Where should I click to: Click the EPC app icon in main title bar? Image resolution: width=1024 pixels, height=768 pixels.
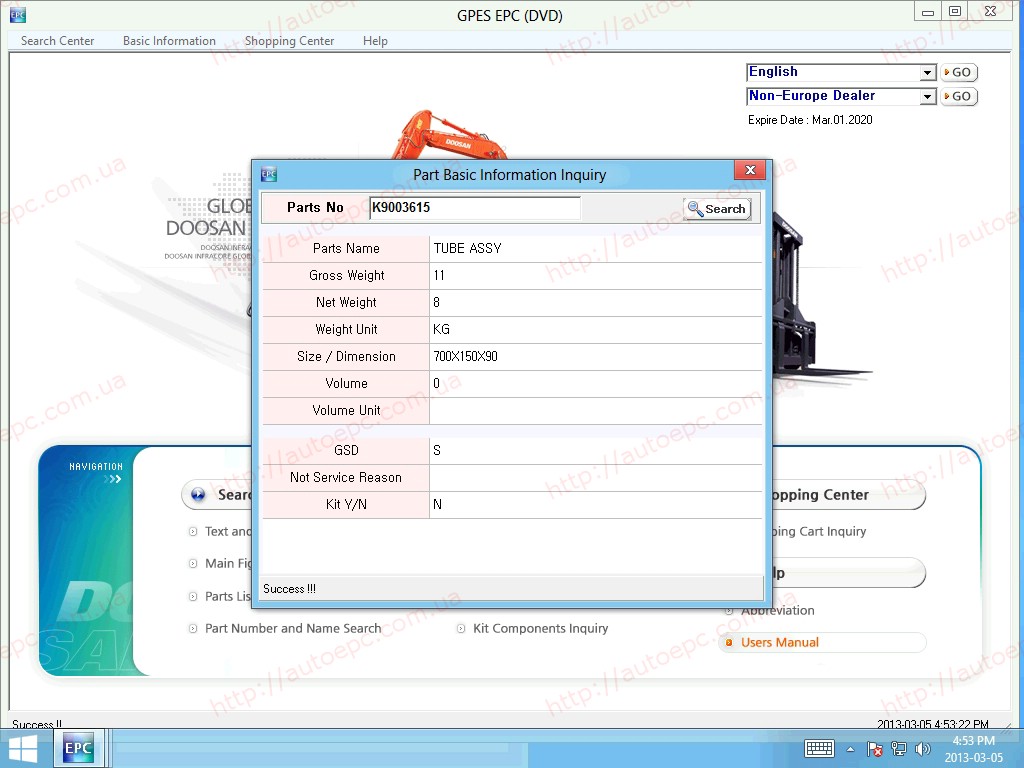coord(18,15)
